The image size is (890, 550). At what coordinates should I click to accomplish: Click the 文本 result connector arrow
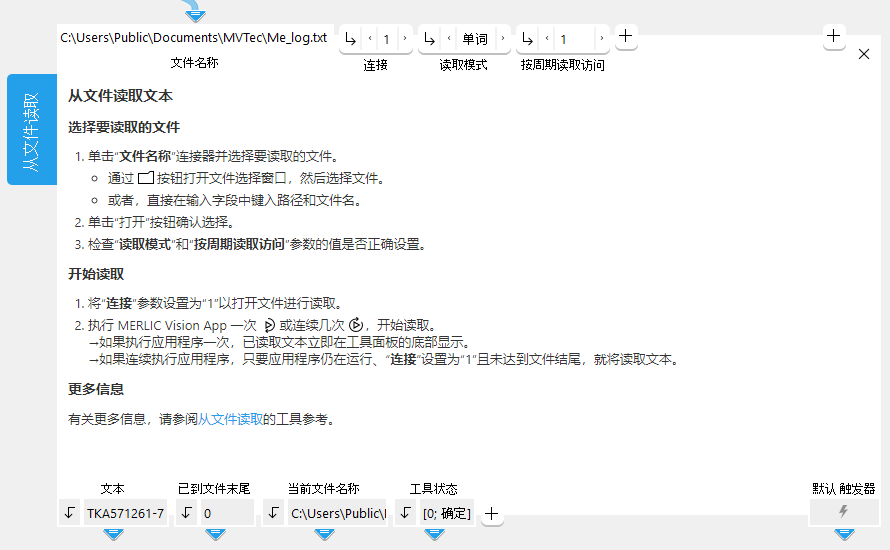tap(69, 513)
